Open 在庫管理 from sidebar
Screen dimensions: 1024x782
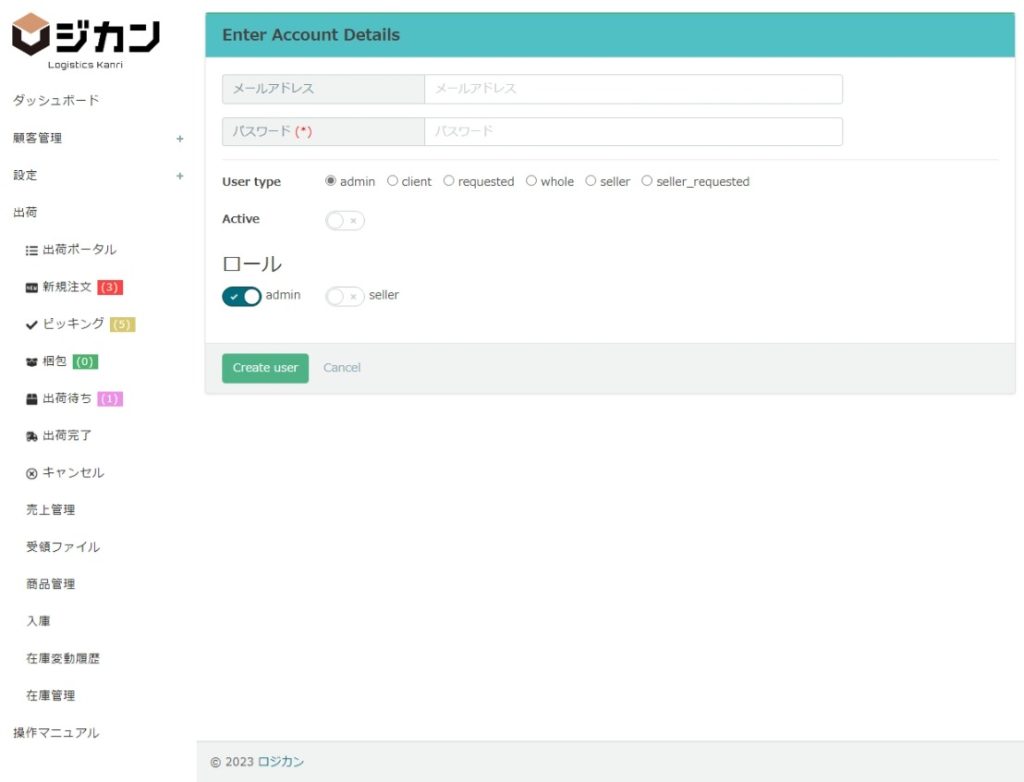tap(50, 696)
